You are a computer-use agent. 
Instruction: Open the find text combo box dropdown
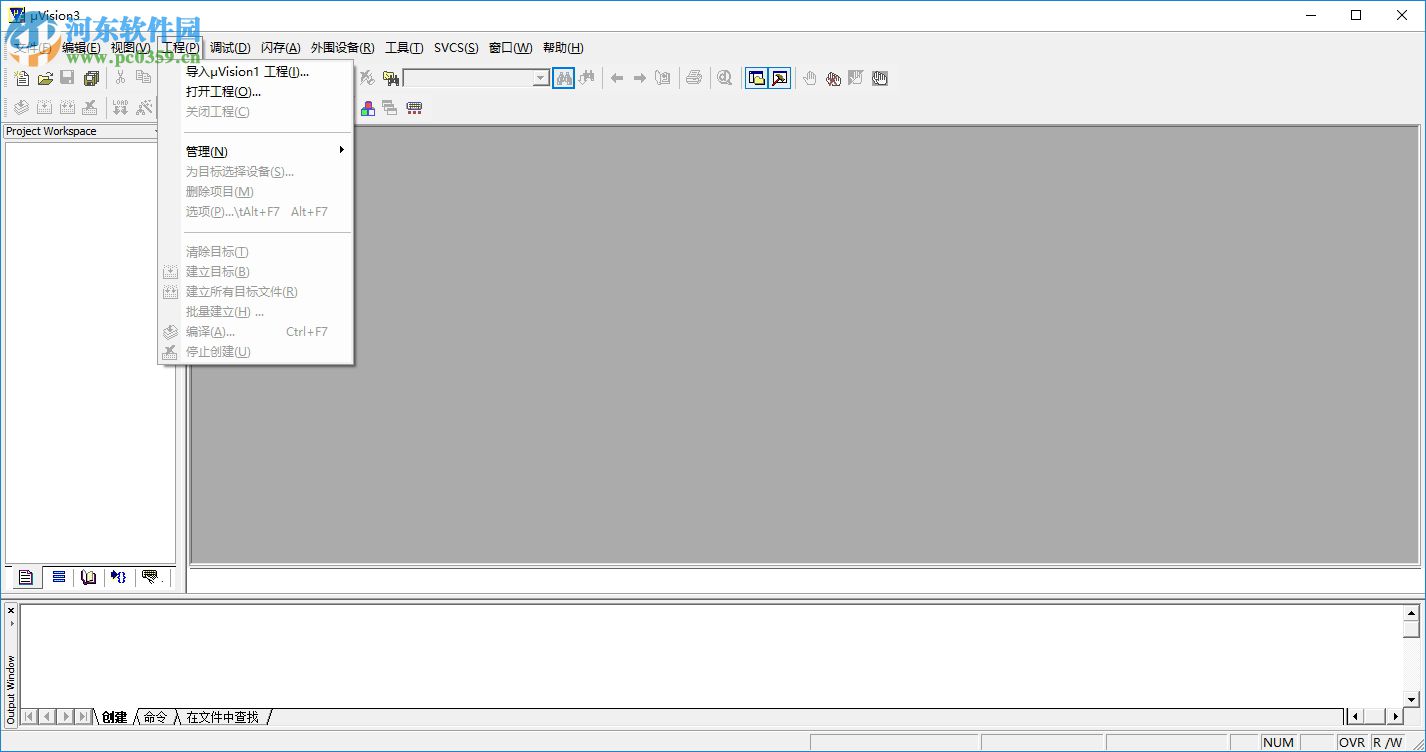[x=541, y=78]
